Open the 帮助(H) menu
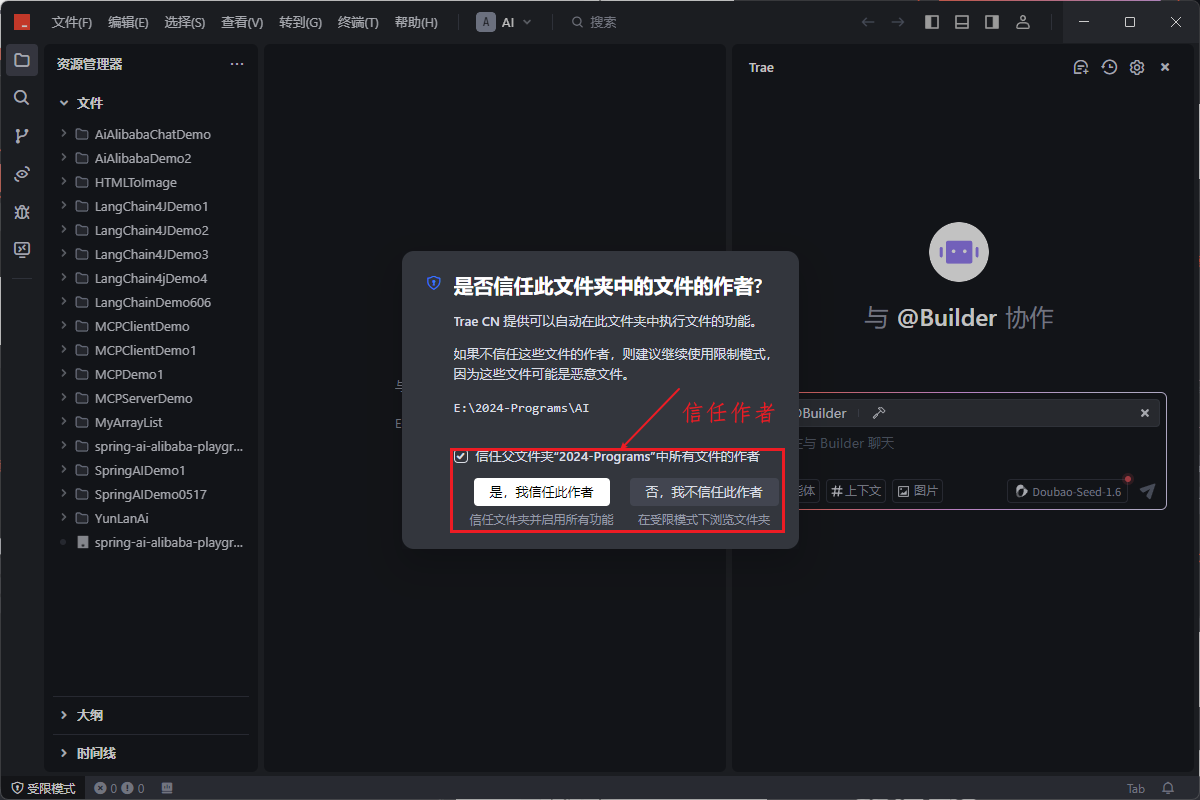Viewport: 1200px width, 800px height. 416,22
